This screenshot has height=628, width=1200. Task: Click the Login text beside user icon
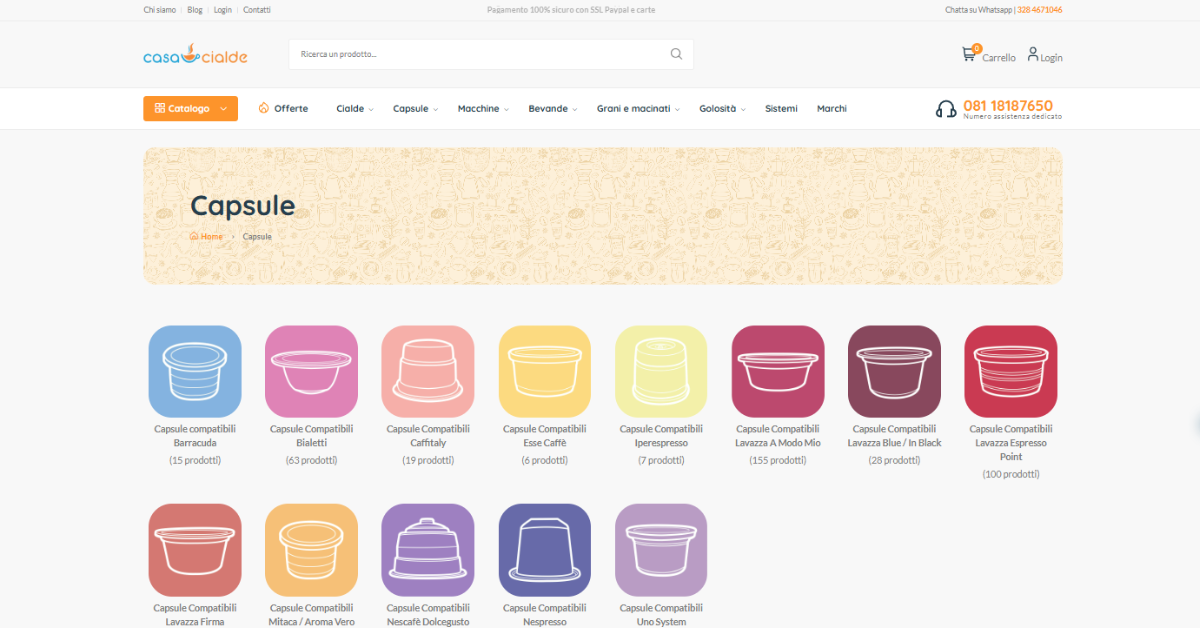click(1052, 58)
